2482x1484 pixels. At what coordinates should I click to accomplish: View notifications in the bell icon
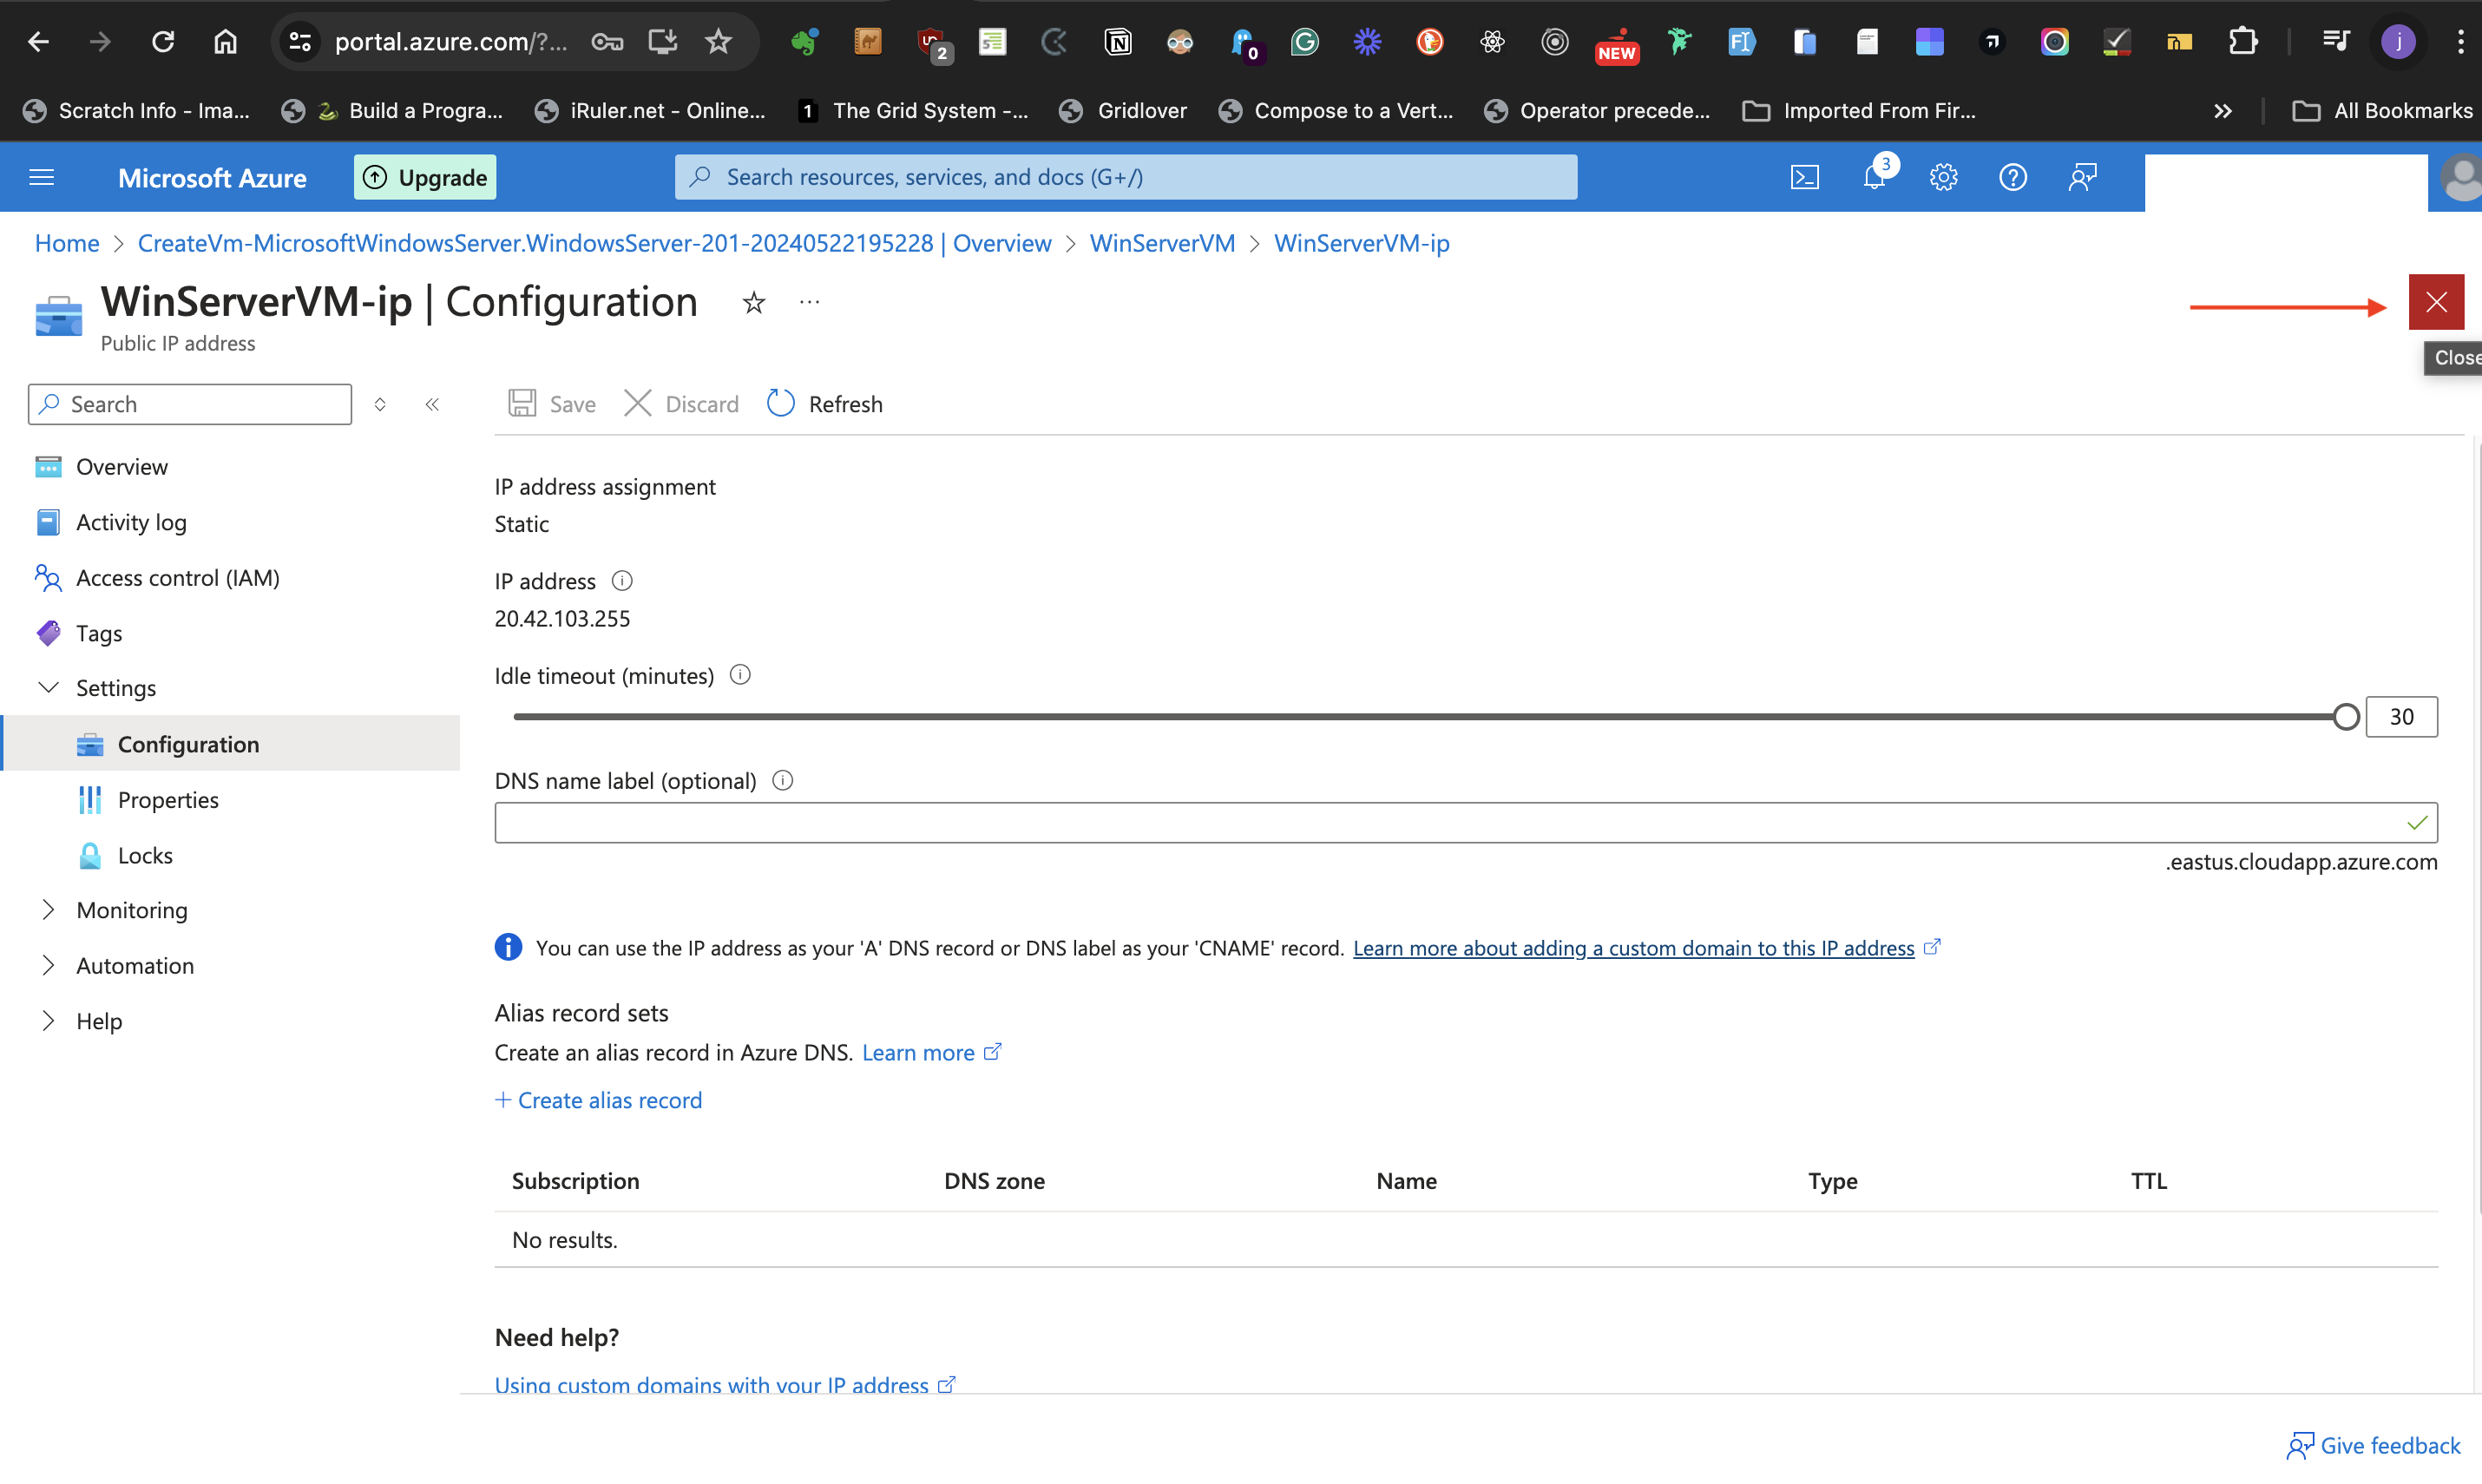click(1874, 176)
